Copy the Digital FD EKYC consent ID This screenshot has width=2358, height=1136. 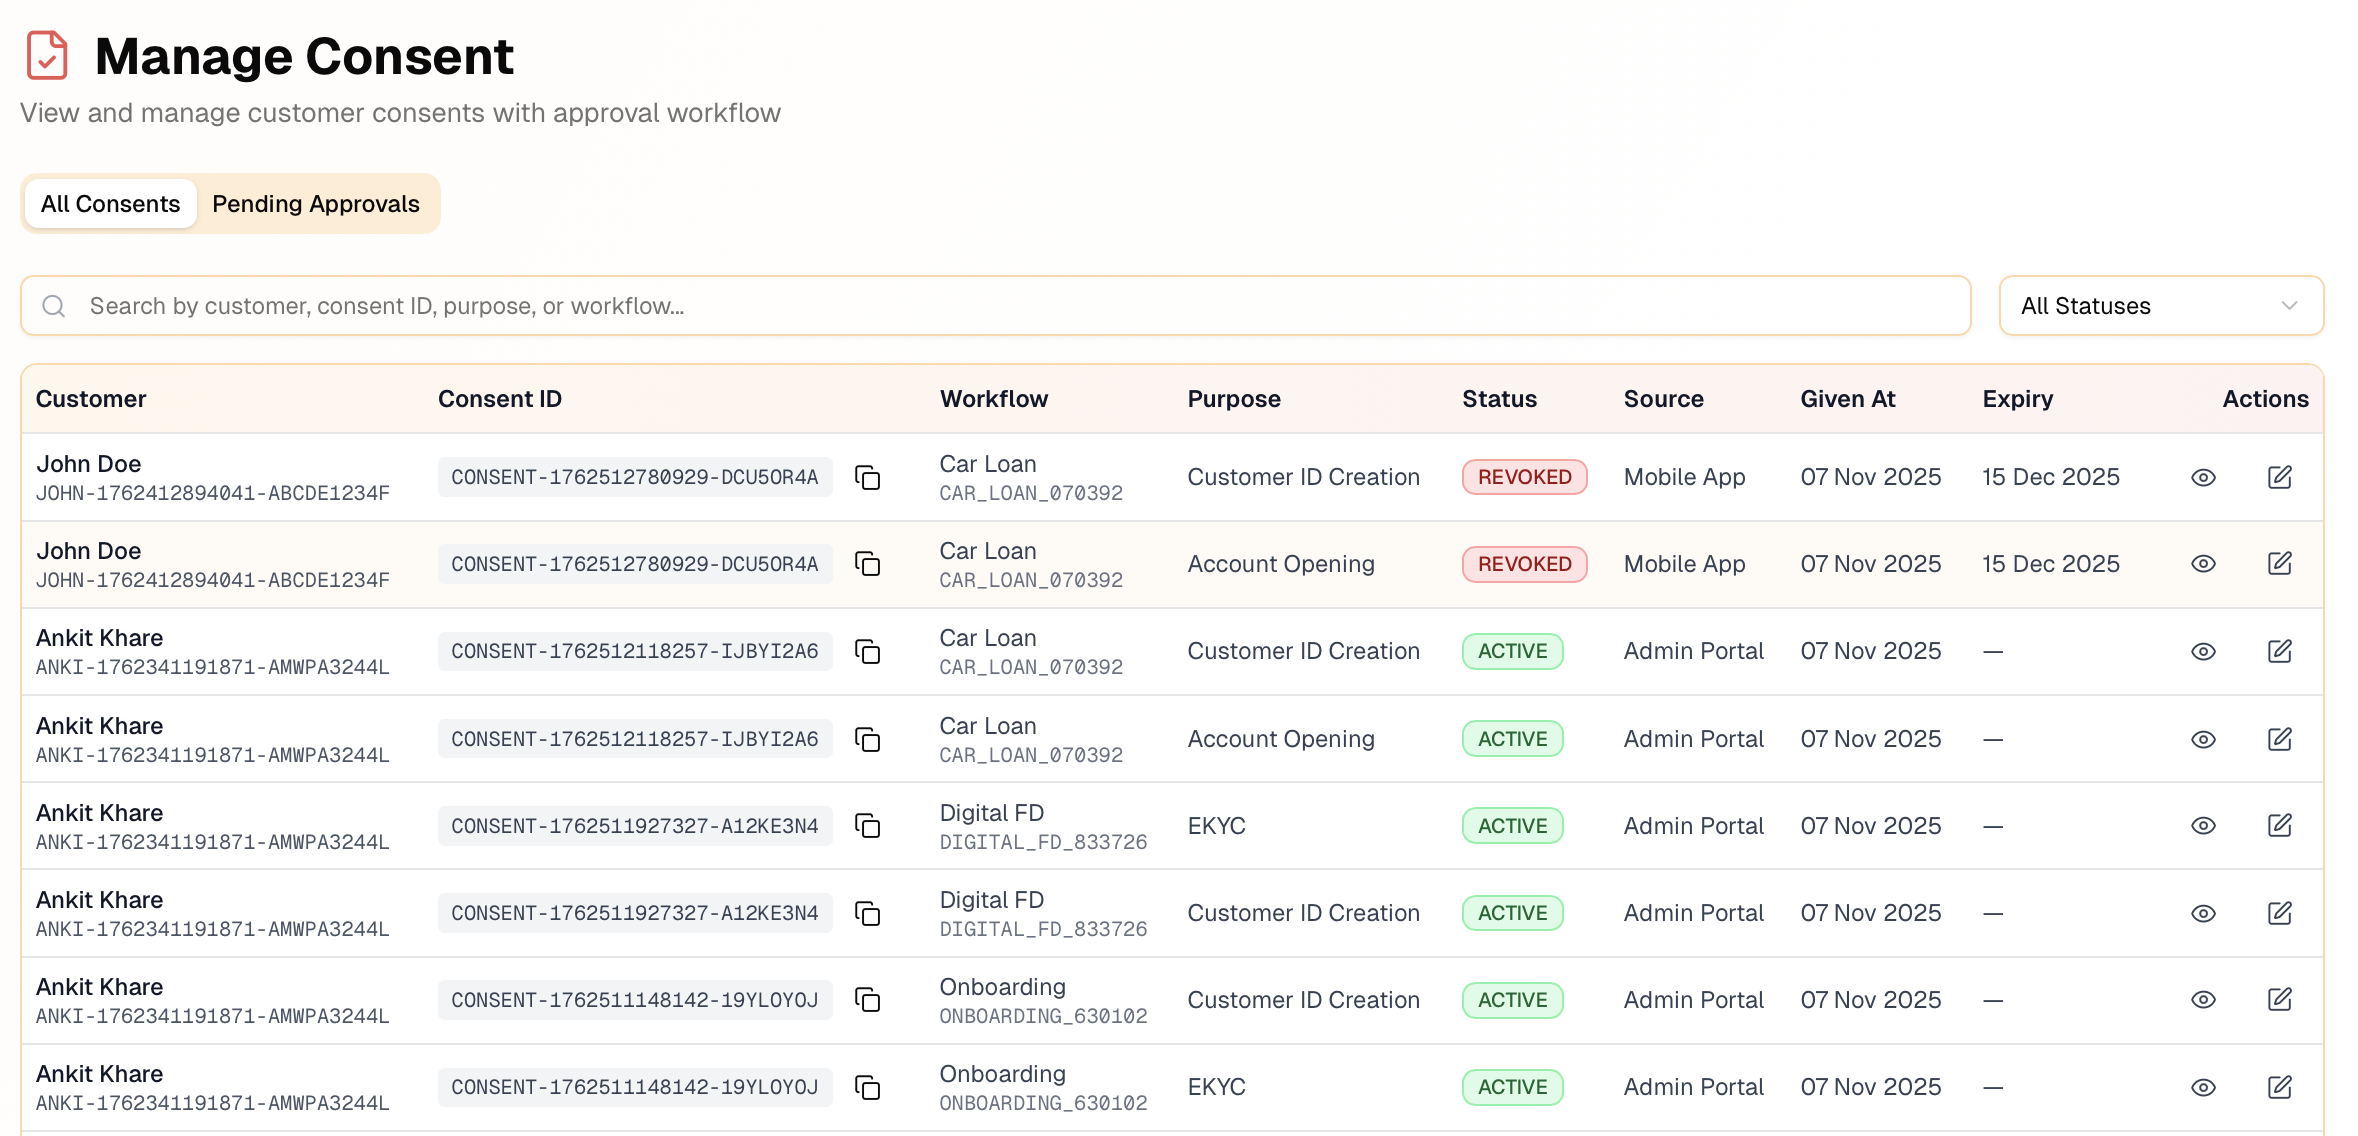click(868, 825)
